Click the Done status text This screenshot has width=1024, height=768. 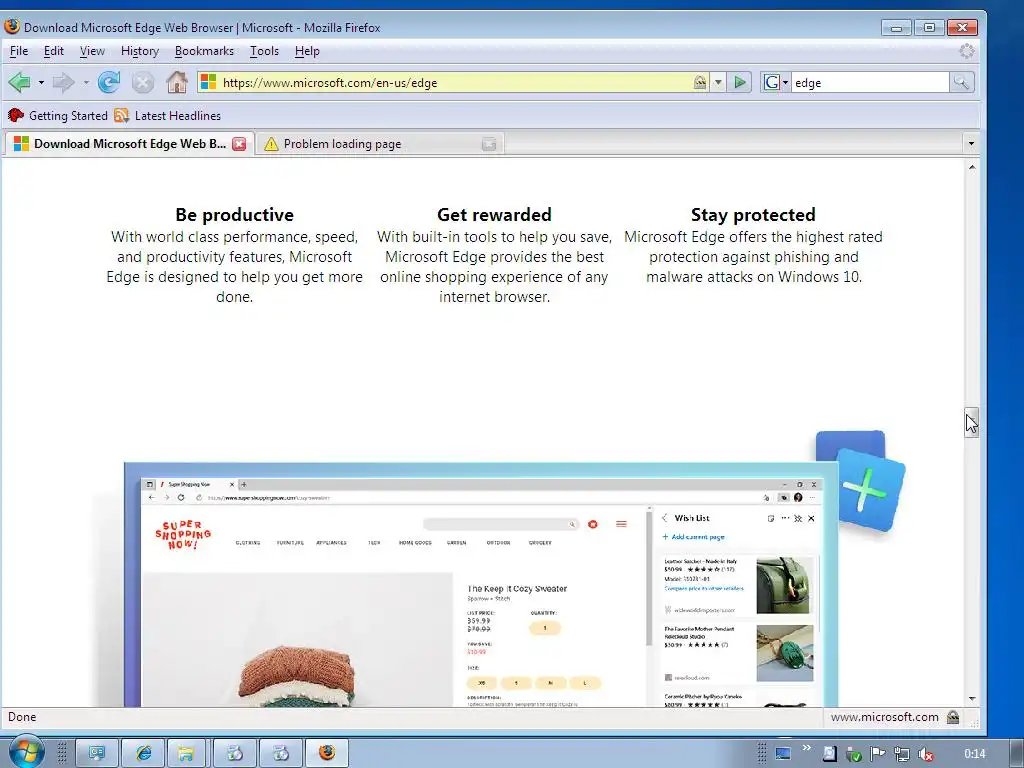pos(22,717)
